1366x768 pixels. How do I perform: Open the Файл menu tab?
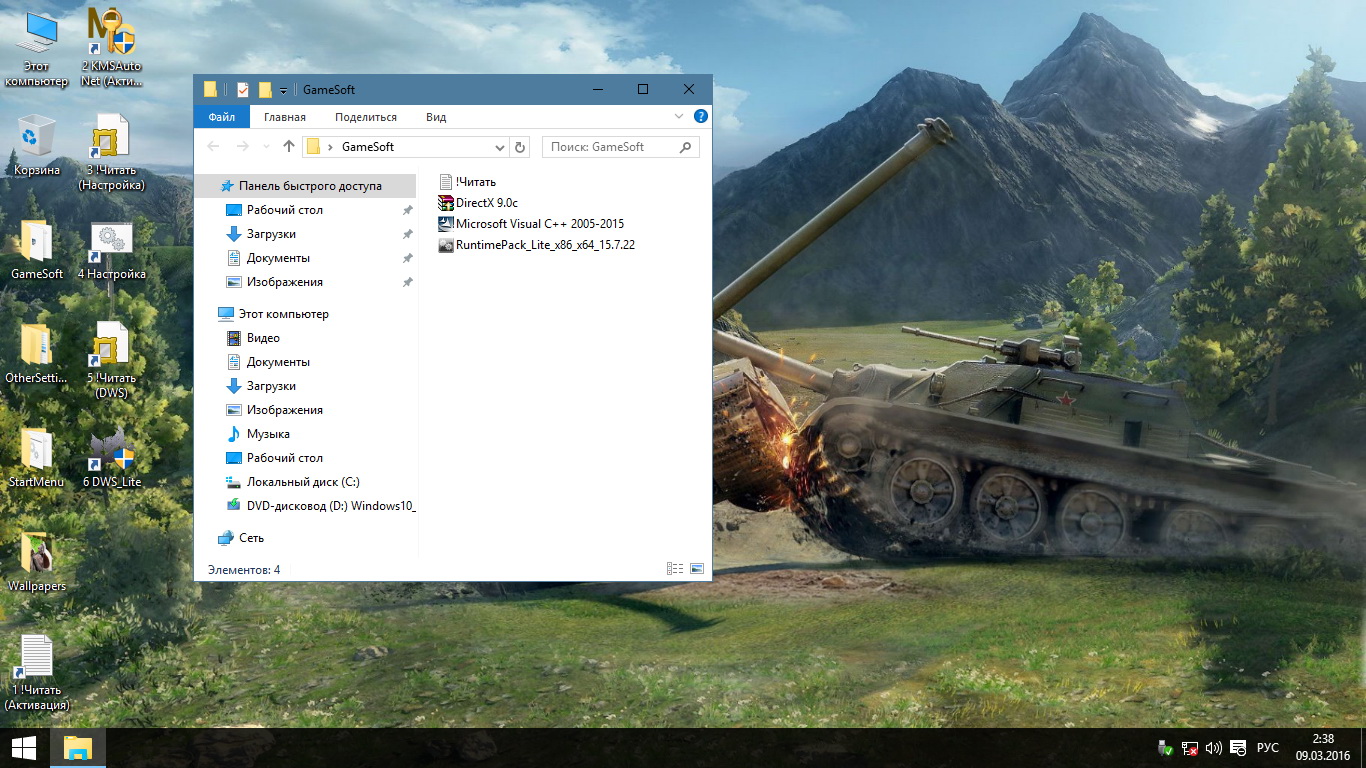pyautogui.click(x=222, y=117)
